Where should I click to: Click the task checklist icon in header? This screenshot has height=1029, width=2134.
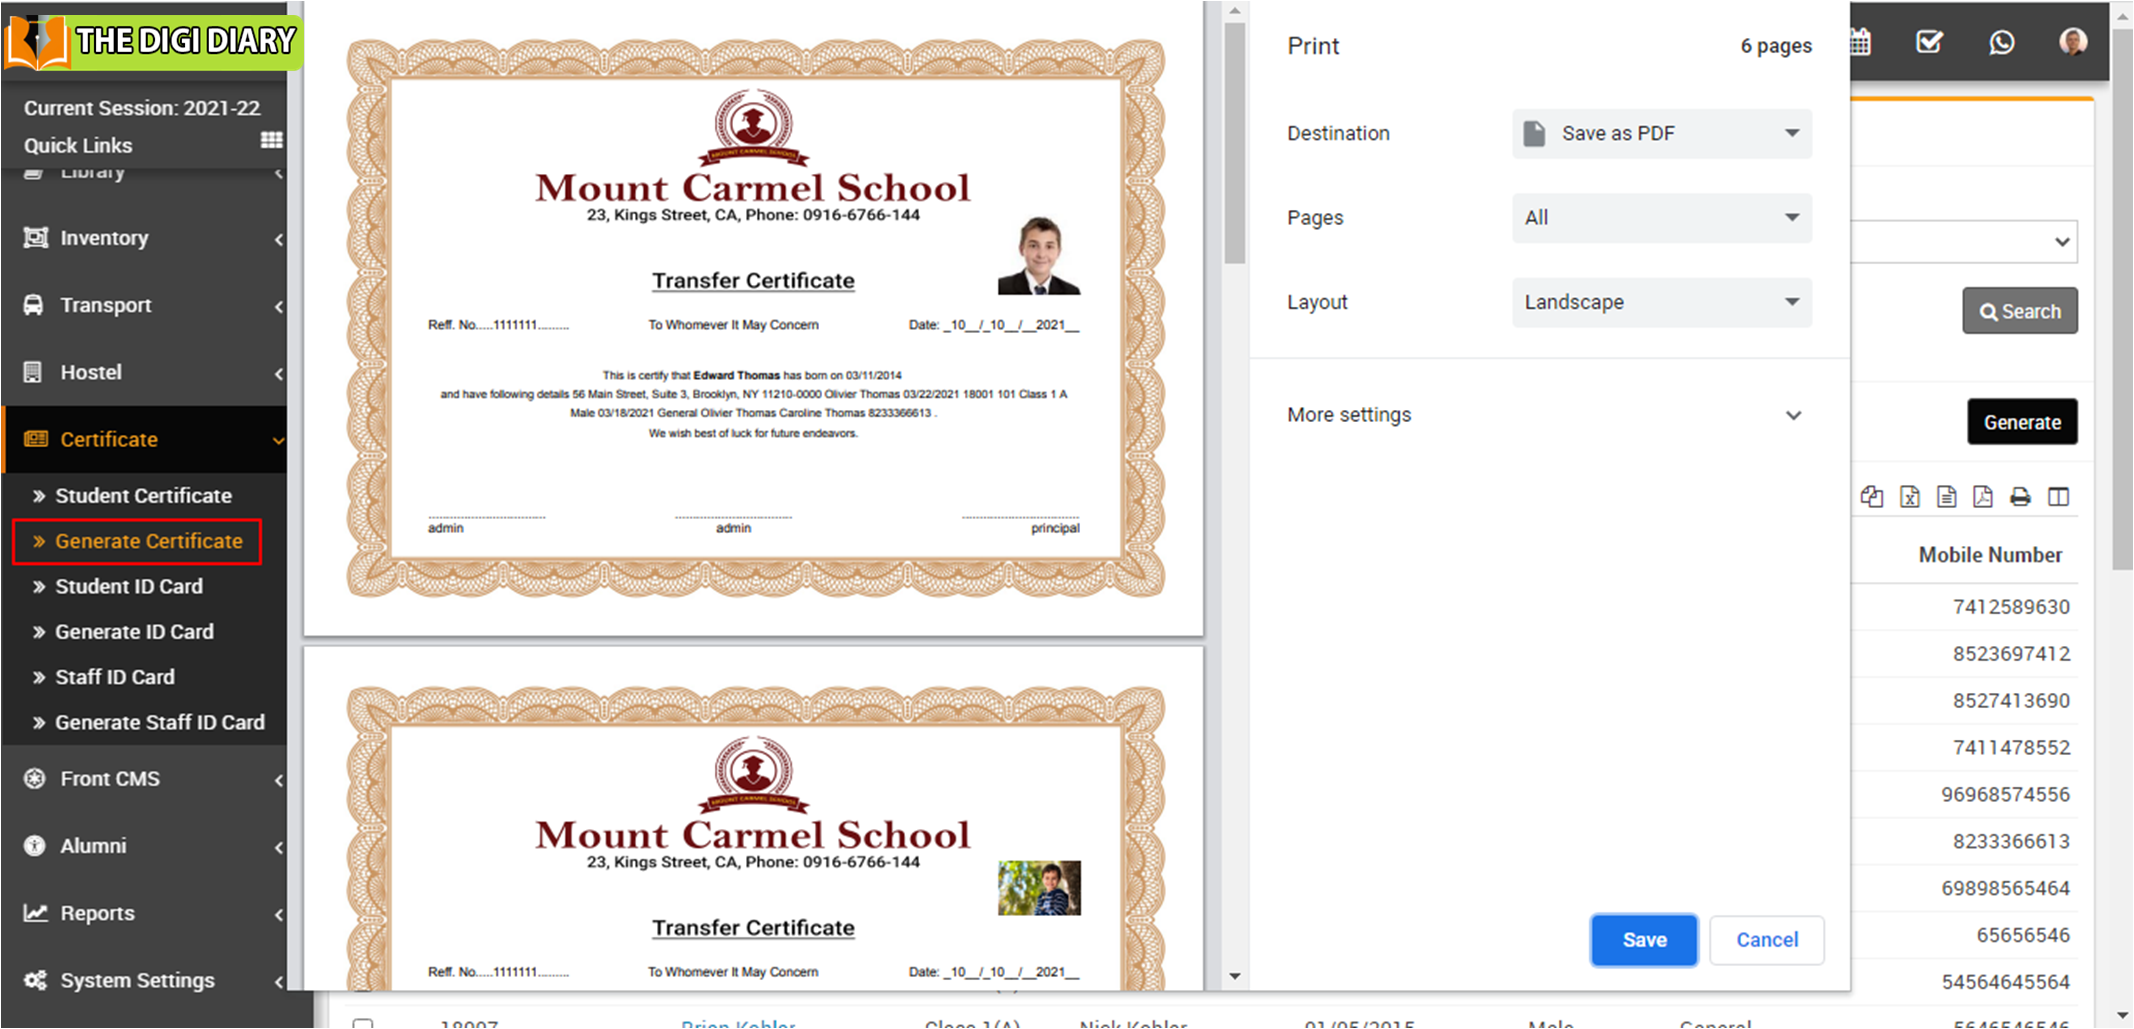[1929, 42]
